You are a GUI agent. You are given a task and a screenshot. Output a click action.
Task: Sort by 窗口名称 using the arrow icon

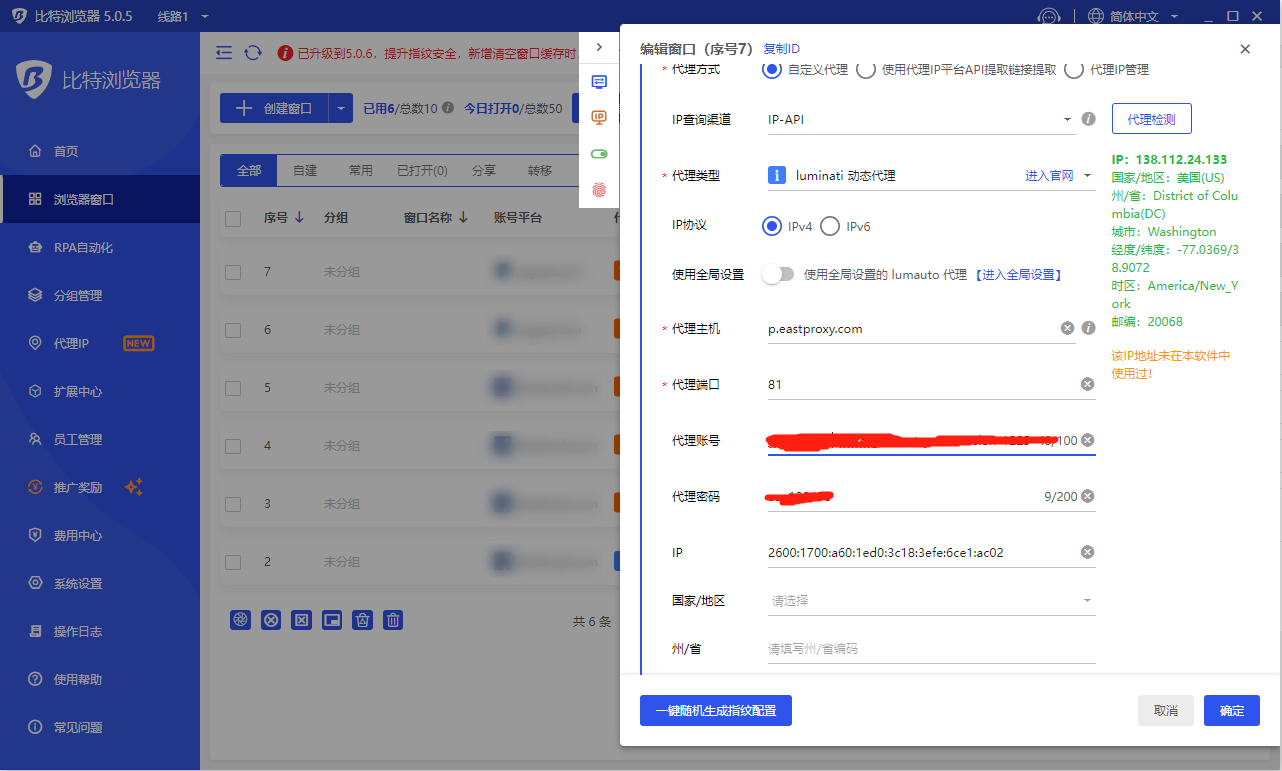463,217
